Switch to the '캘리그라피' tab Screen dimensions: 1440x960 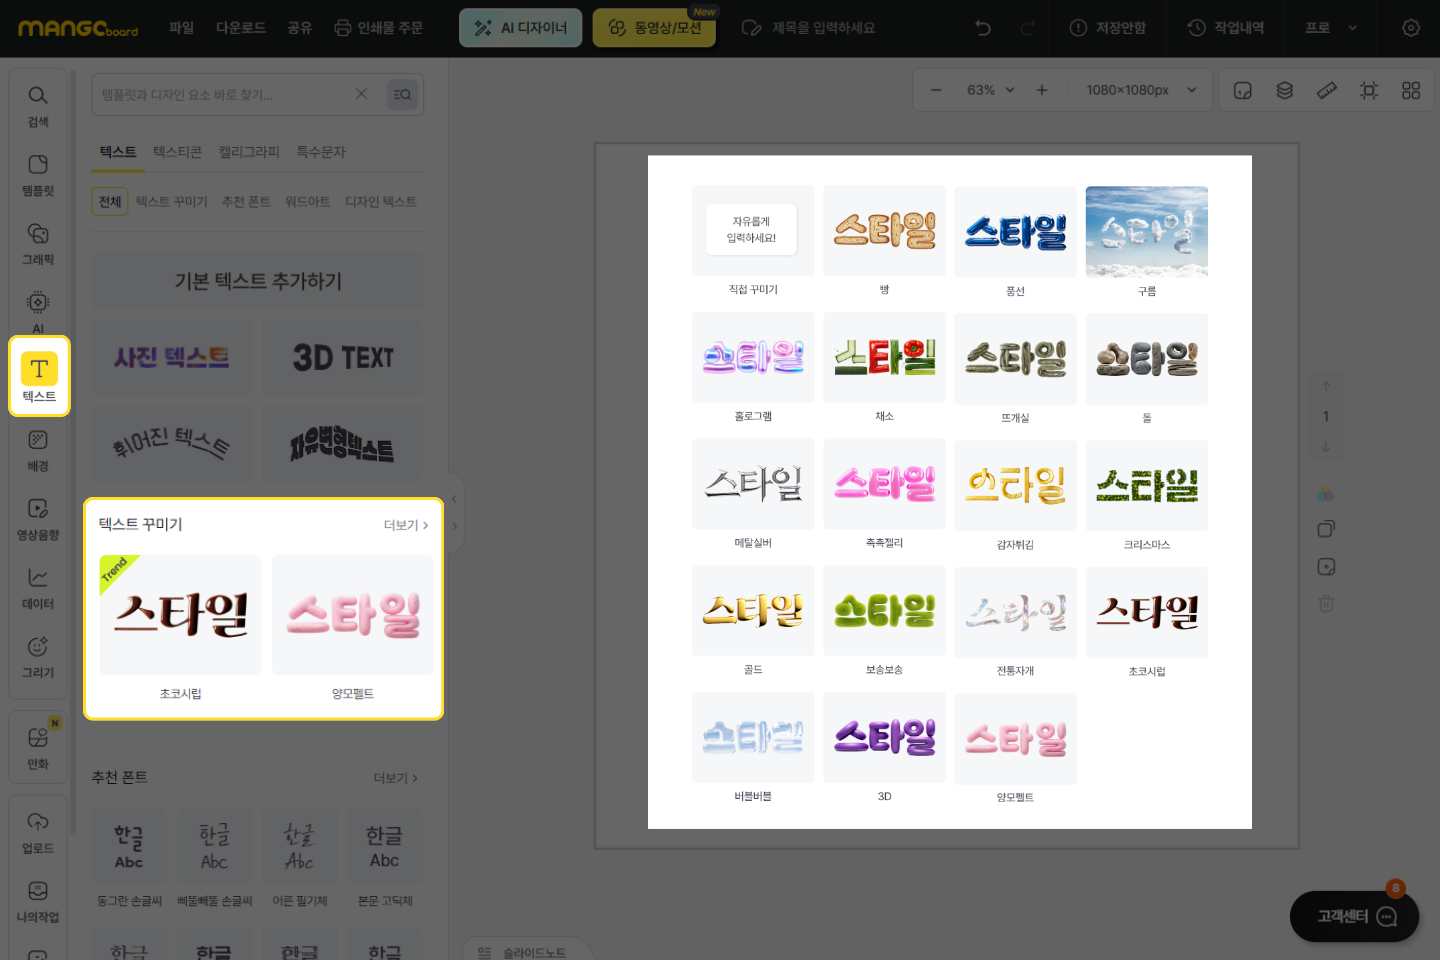[x=249, y=152]
